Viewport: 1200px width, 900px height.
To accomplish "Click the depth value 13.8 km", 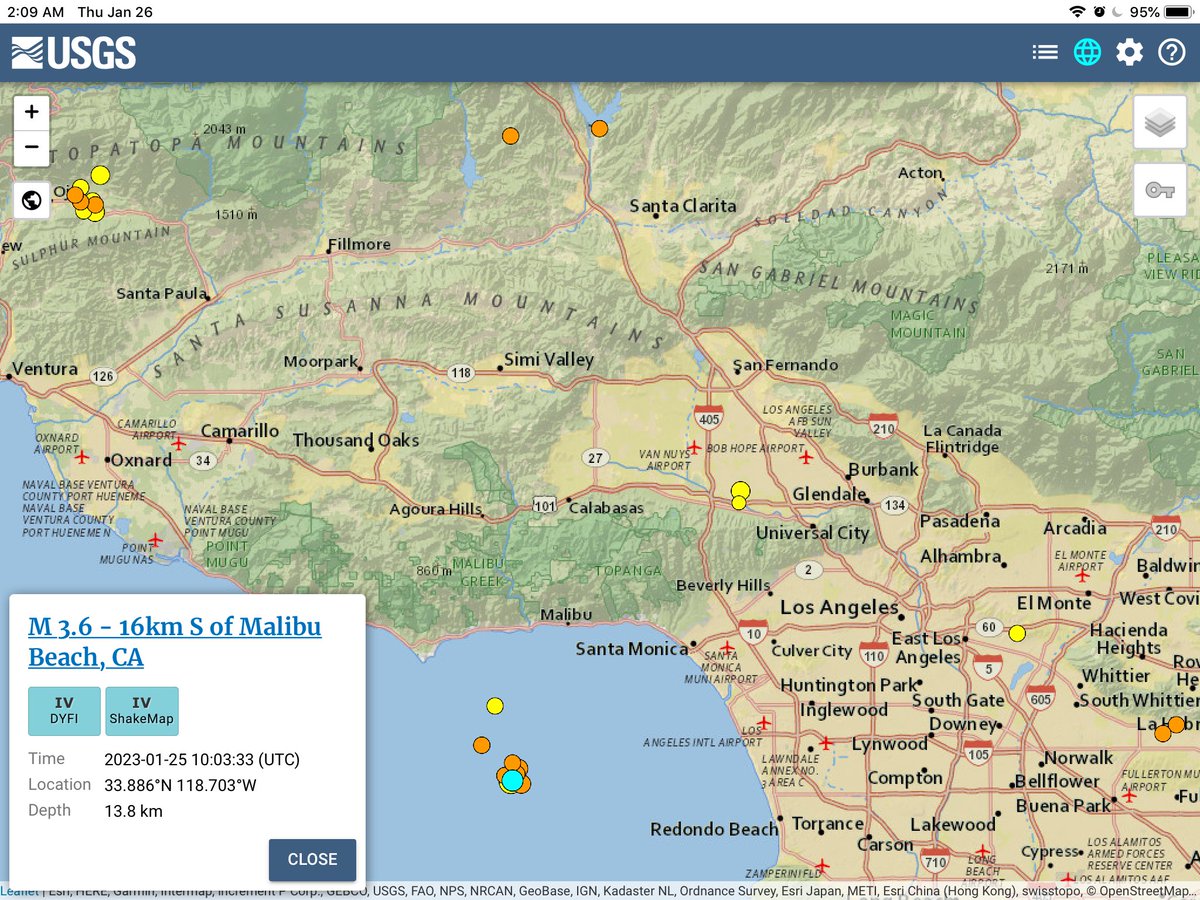I will [x=133, y=811].
